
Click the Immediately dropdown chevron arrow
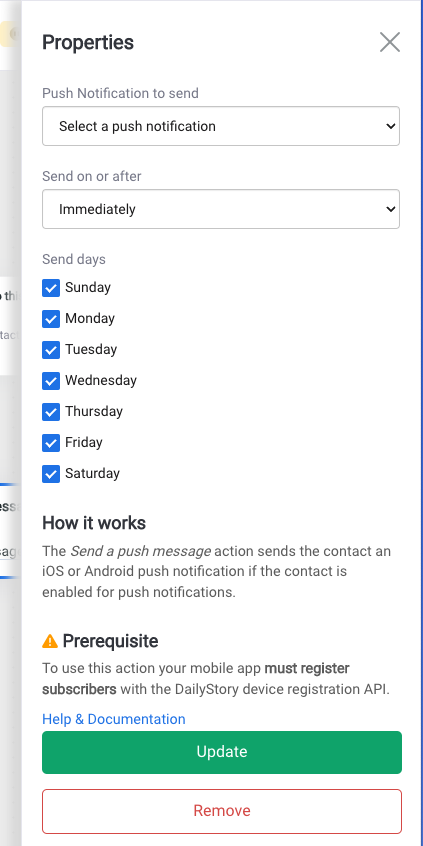pyautogui.click(x=391, y=209)
